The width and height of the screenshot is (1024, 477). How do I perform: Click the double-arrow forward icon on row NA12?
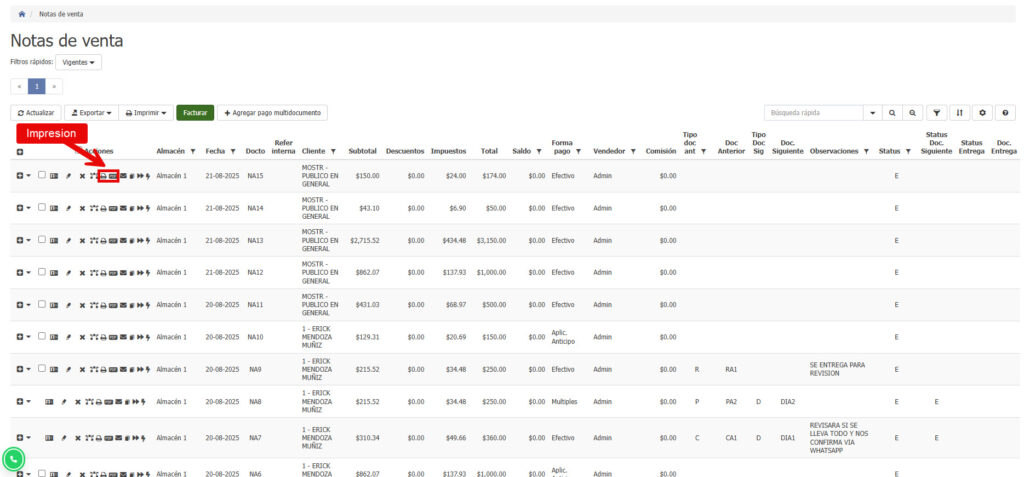(x=140, y=272)
